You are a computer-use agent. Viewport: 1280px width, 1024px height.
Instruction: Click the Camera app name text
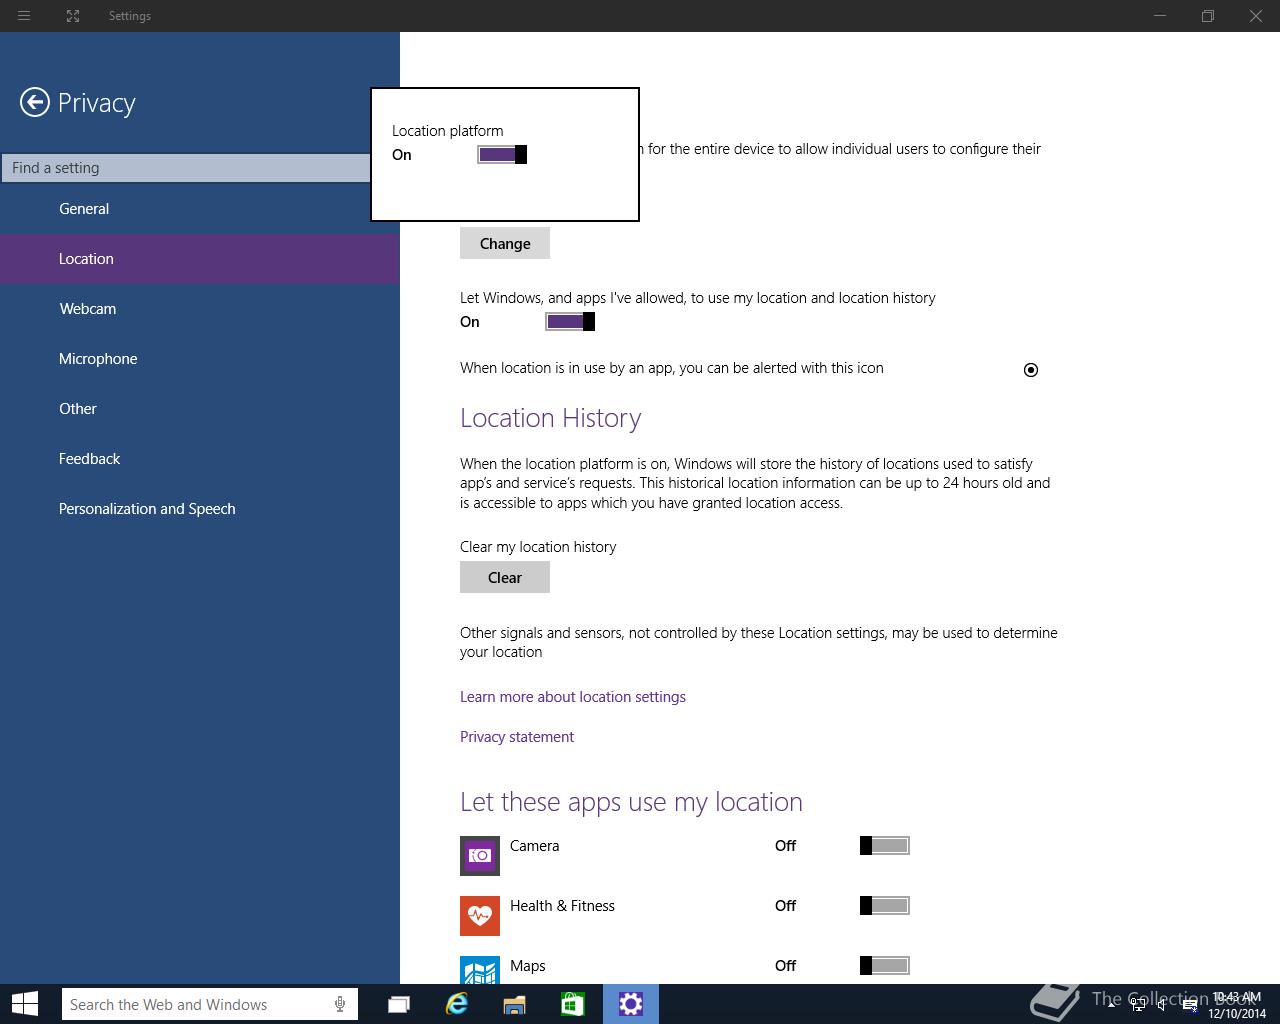534,846
